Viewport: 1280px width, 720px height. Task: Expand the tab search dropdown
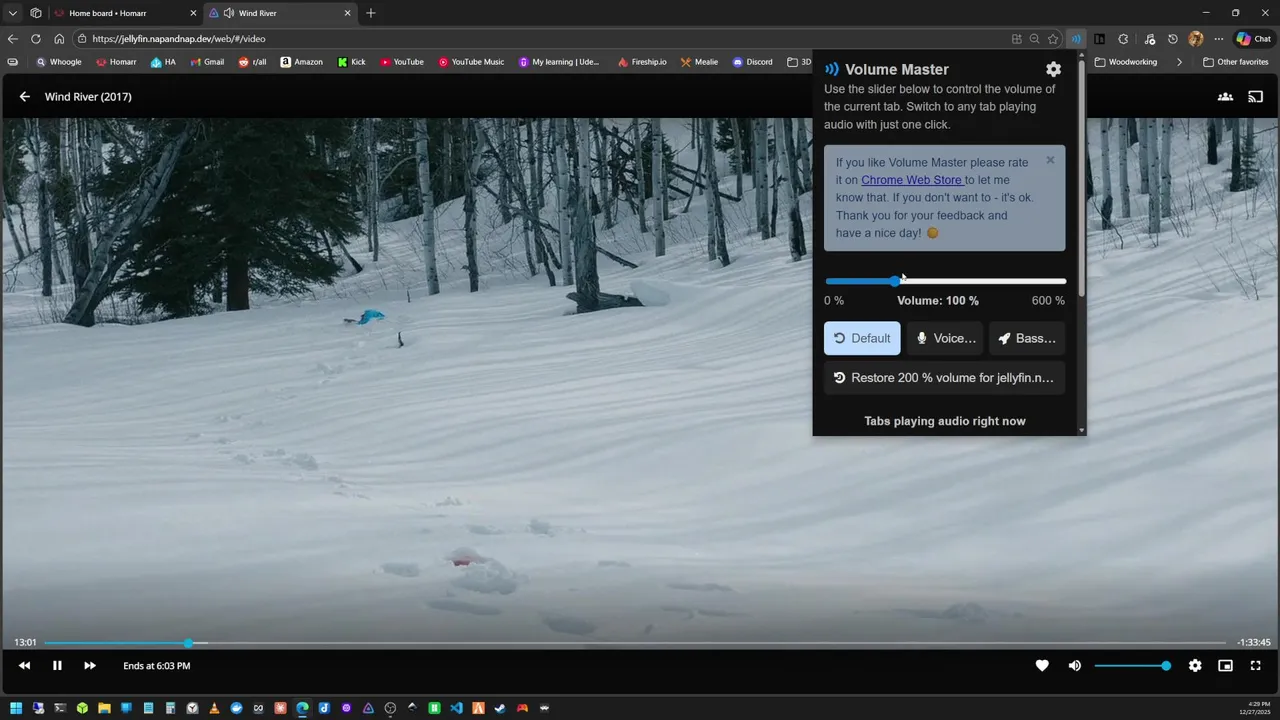pos(13,13)
